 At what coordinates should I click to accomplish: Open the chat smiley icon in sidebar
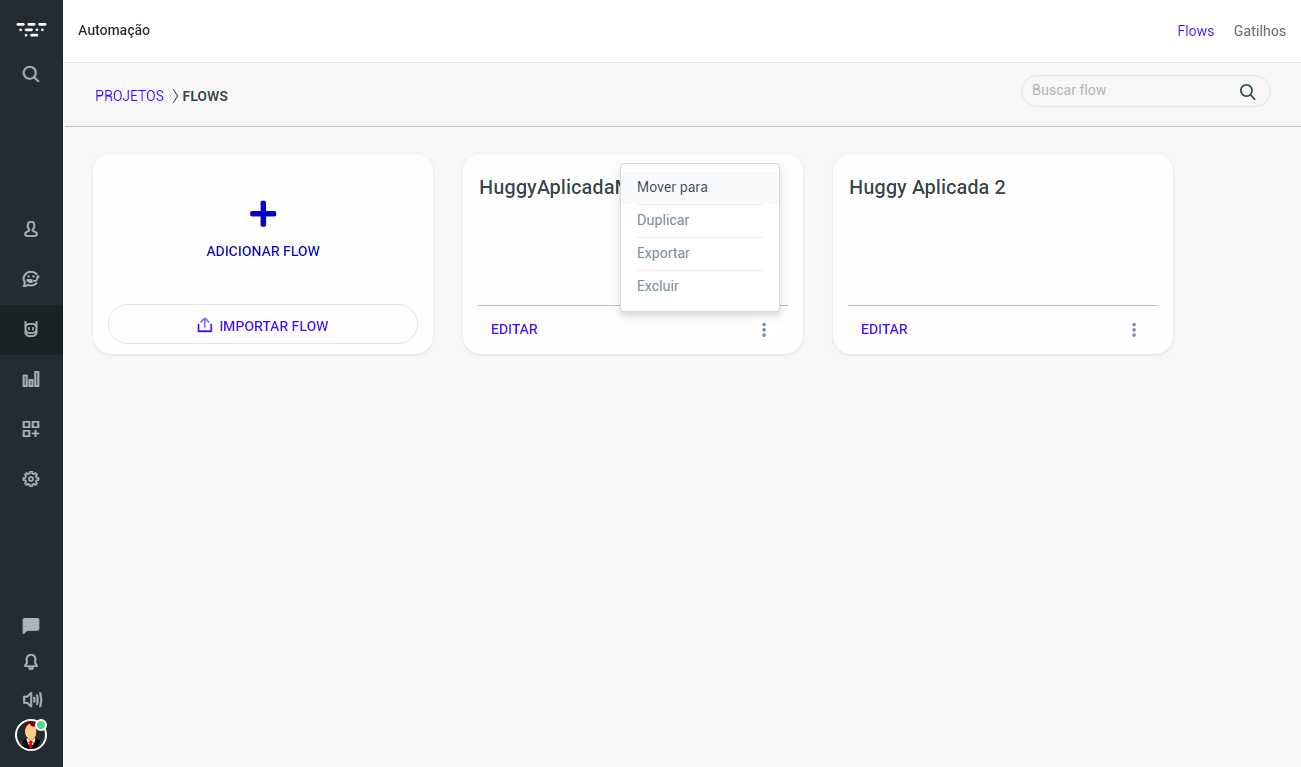31,279
